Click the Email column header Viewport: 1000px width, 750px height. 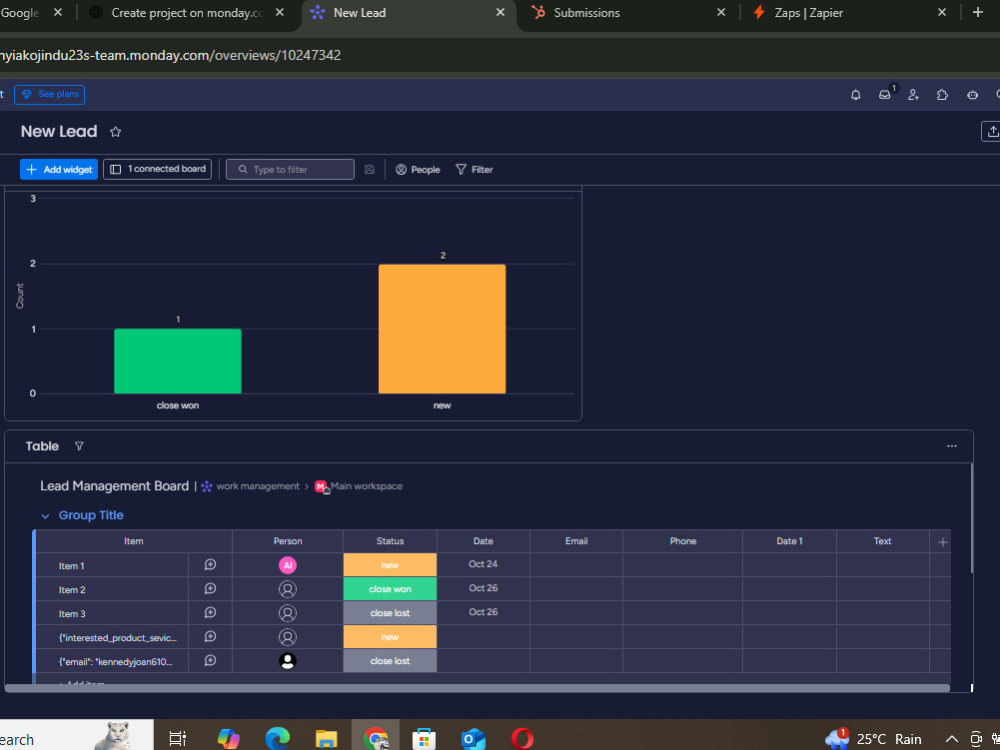coord(576,541)
